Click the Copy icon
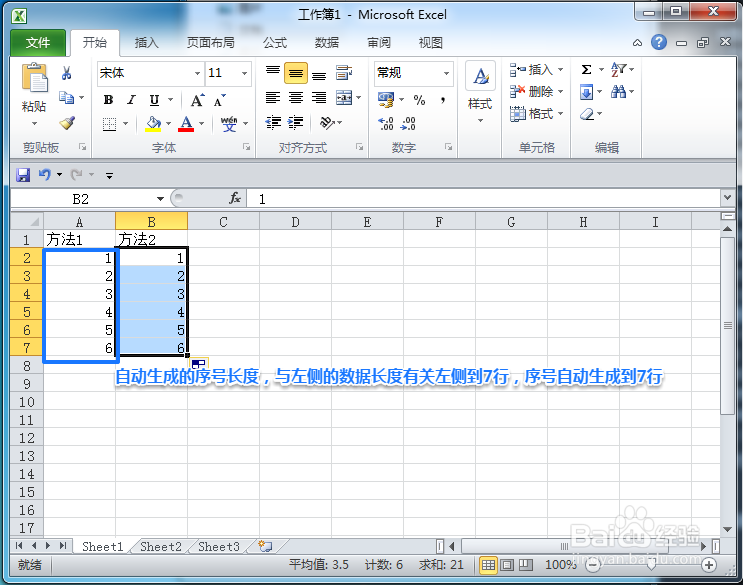This screenshot has height=585, width=743. (x=66, y=98)
